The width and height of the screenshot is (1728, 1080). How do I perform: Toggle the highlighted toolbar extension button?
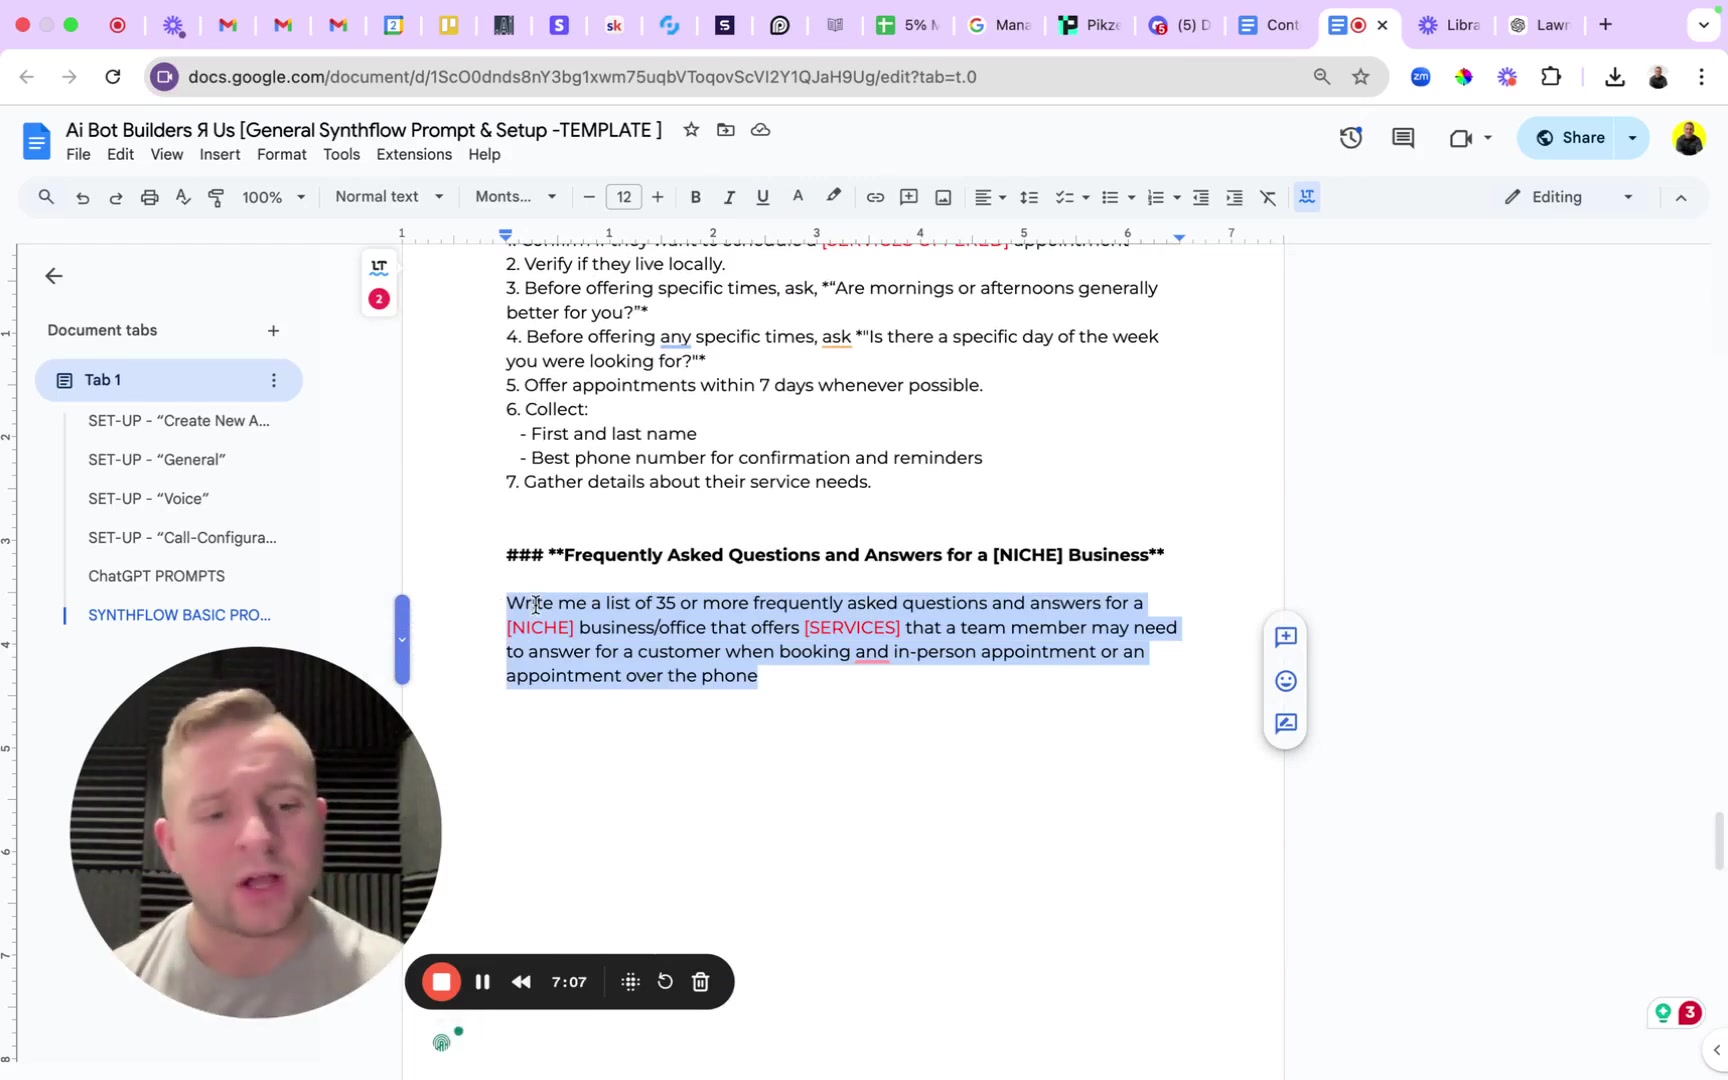pos(1307,197)
